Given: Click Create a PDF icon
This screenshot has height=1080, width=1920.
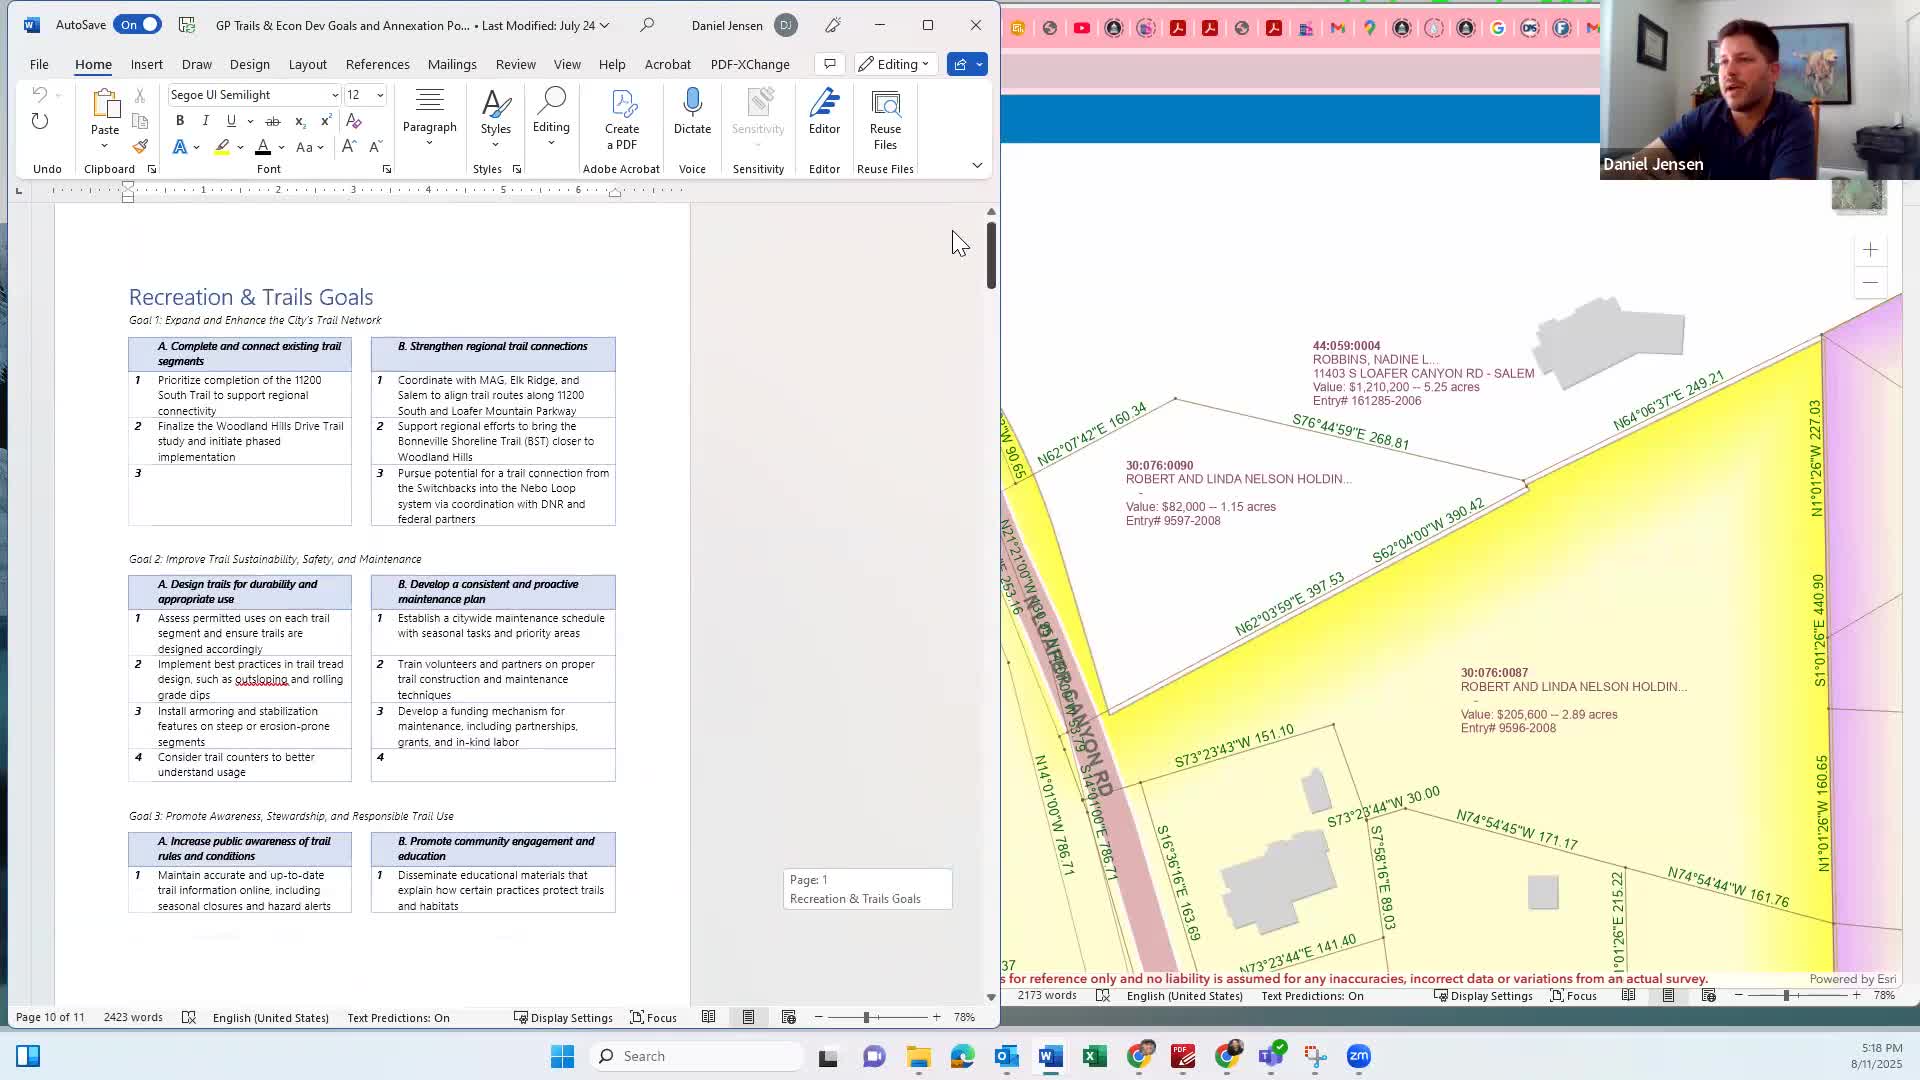Looking at the screenshot, I should 621,104.
